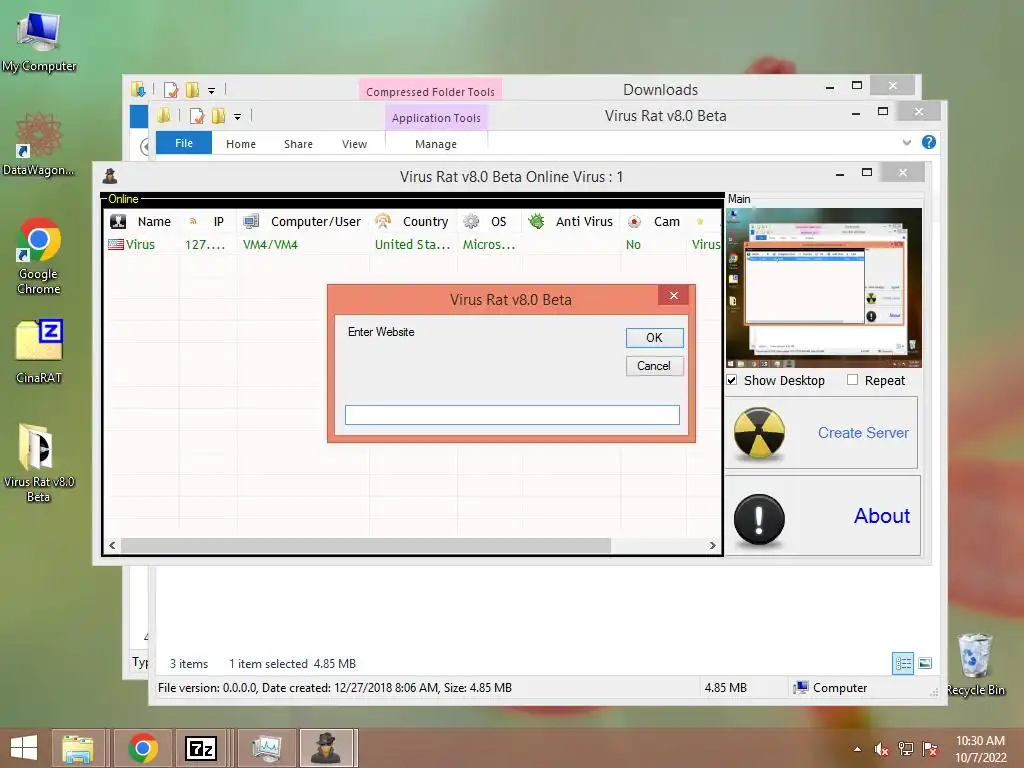Enable the Repeat checkbox
Screen dimensions: 1024x768
tap(852, 379)
